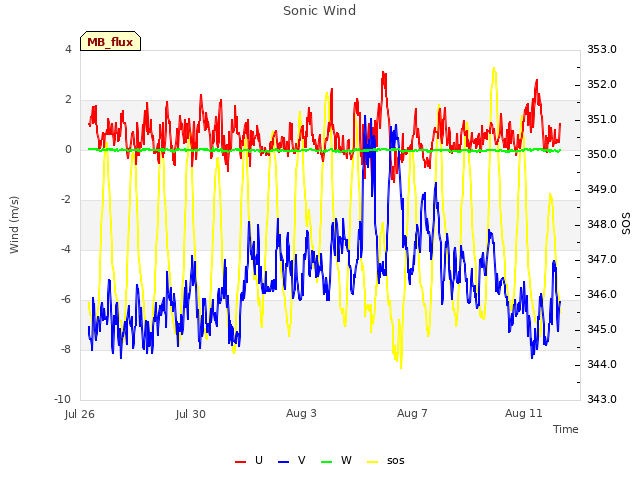Screen dimensions: 640x480
Task: Click the 344.0 right axis value
Action: [x=602, y=364]
